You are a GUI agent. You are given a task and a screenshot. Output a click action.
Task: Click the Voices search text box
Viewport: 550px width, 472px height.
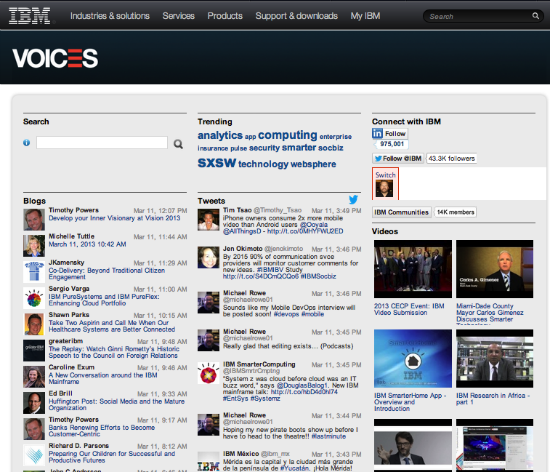102,143
